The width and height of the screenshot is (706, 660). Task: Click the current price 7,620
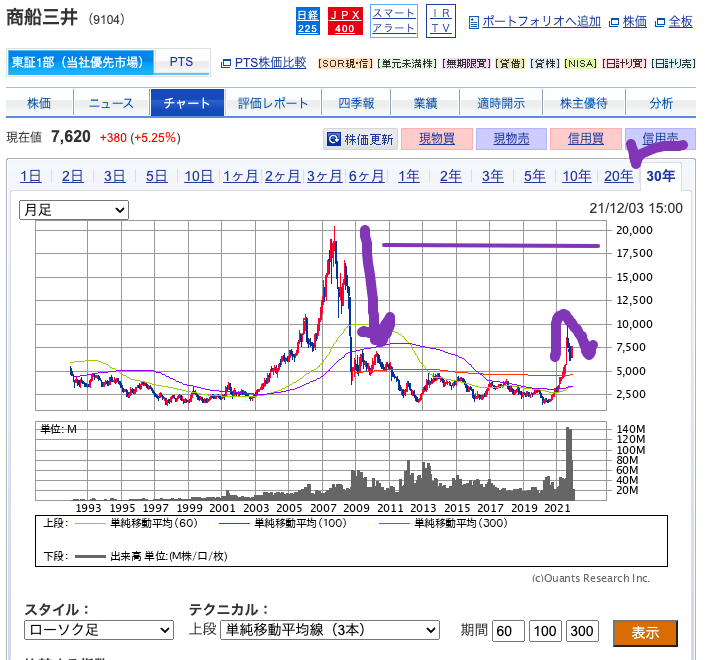pos(71,136)
